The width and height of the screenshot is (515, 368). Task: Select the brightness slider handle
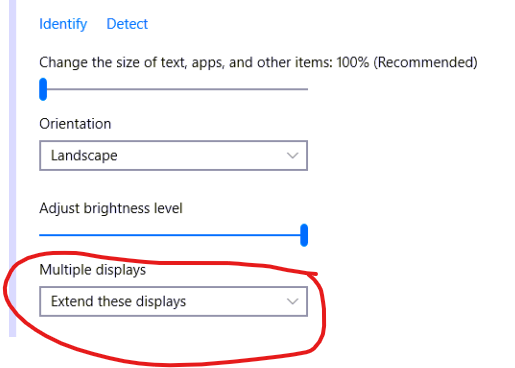304,235
